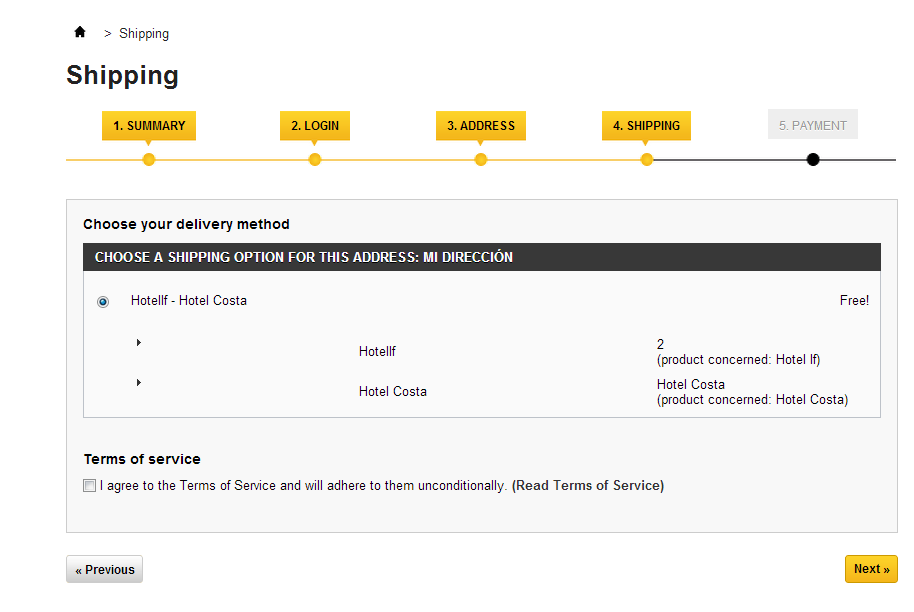This screenshot has width=914, height=612.
Task: Open the Read Terms of Service link
Action: [x=588, y=486]
